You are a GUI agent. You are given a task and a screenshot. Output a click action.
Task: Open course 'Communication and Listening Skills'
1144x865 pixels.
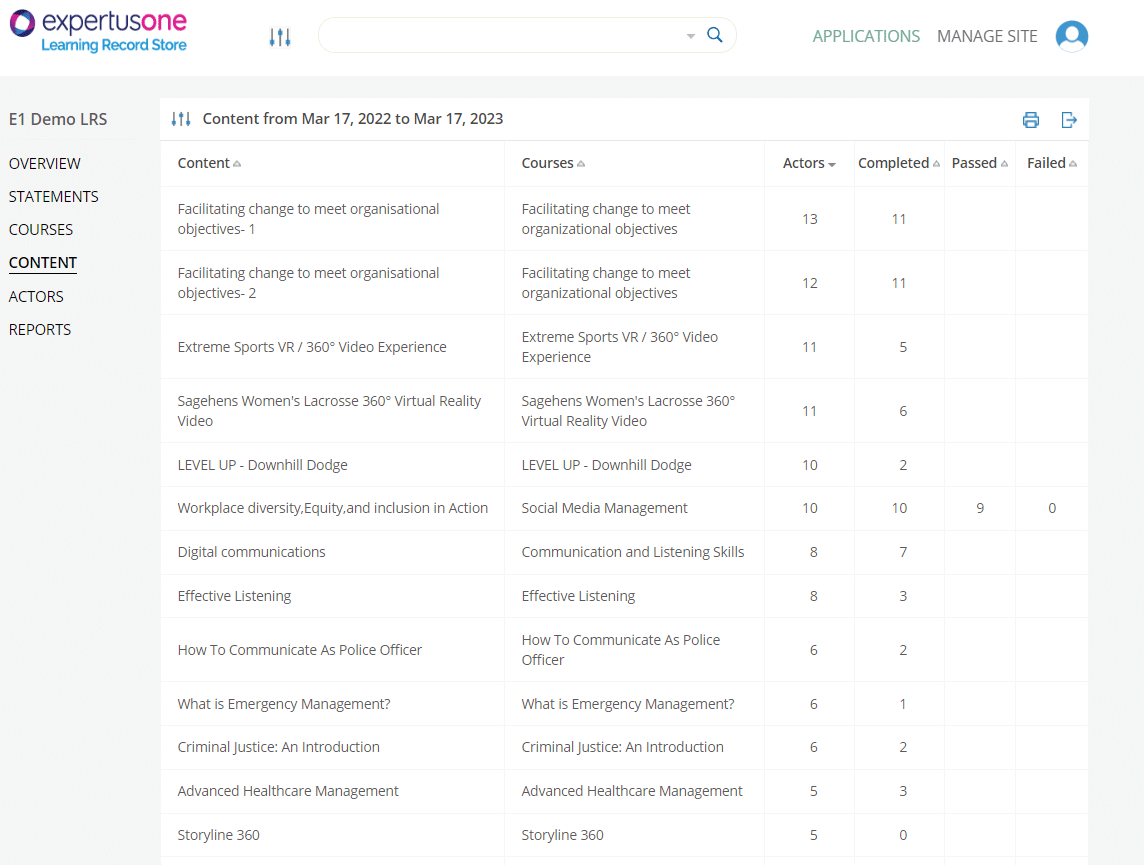633,552
